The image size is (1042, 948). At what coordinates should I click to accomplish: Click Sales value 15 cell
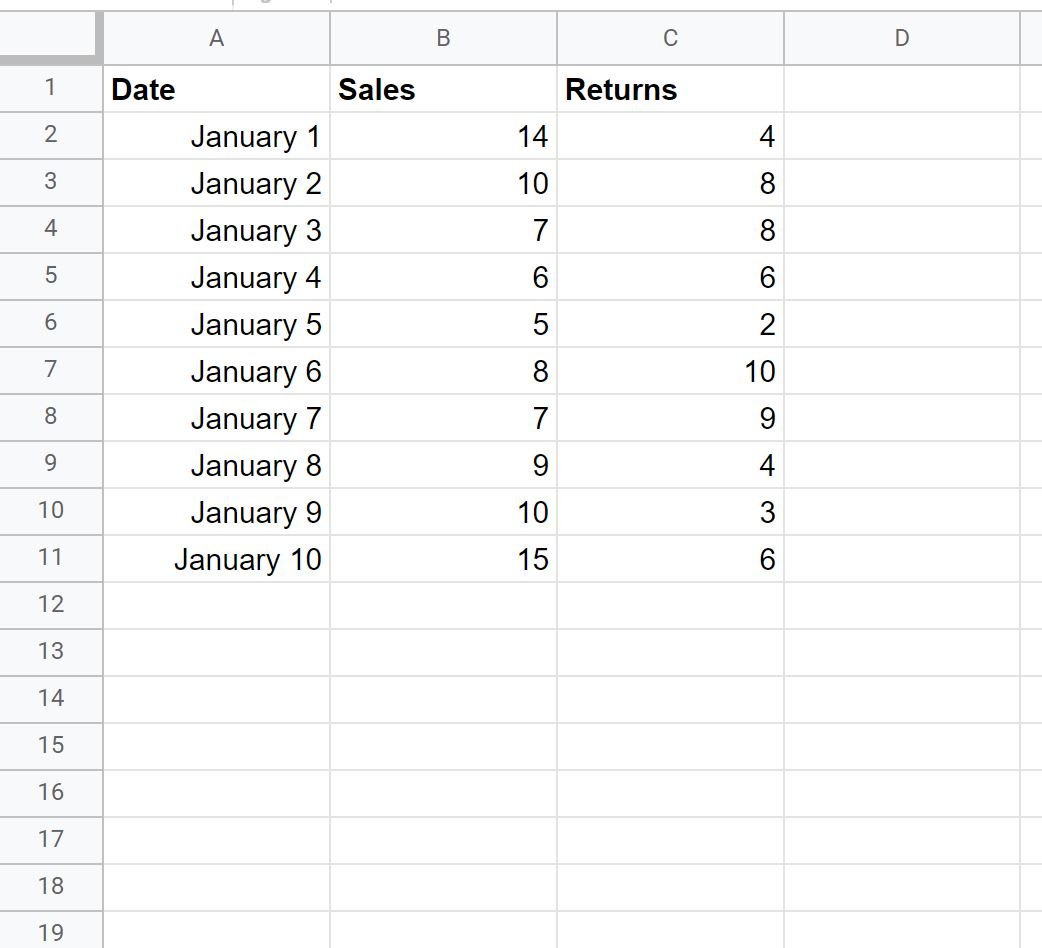point(443,559)
